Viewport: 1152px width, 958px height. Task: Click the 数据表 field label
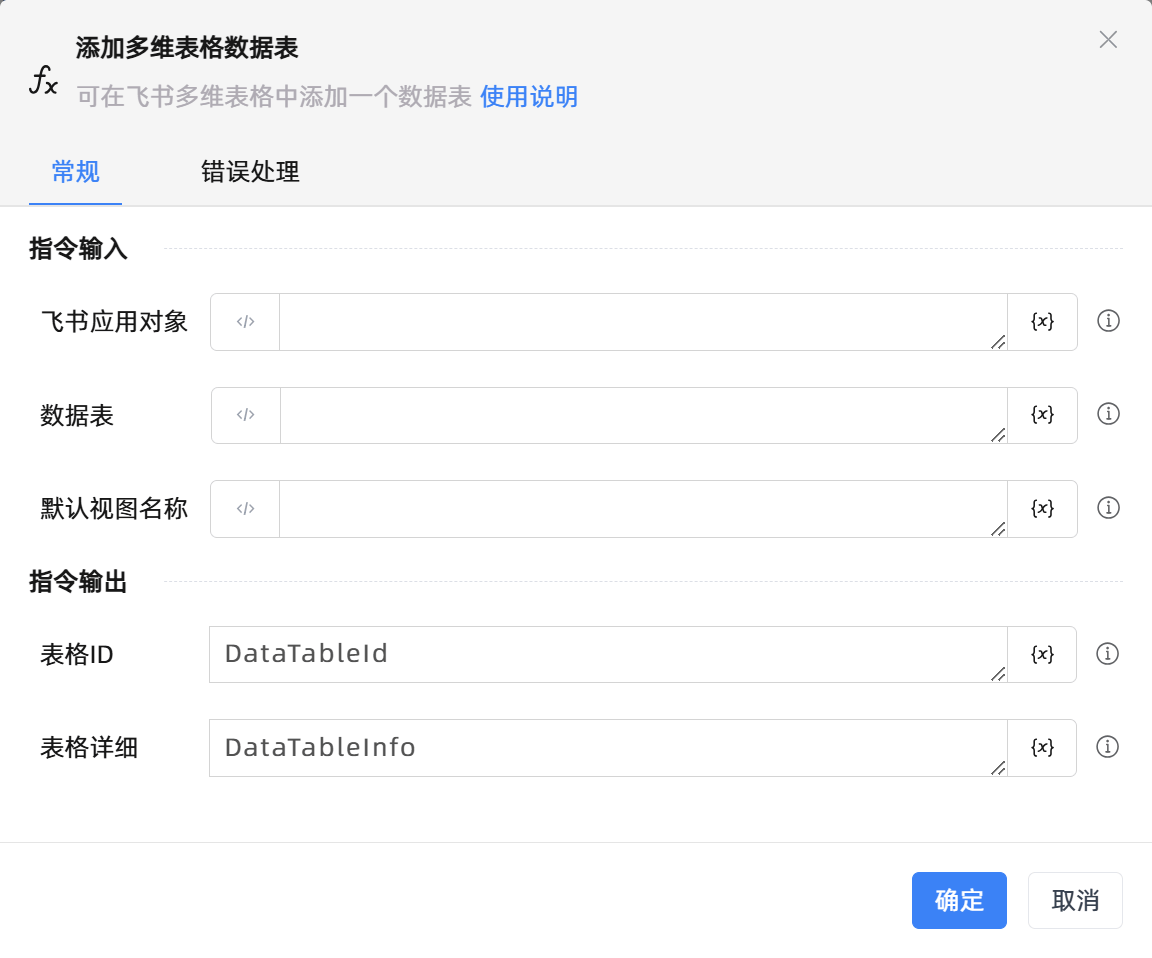coord(76,416)
